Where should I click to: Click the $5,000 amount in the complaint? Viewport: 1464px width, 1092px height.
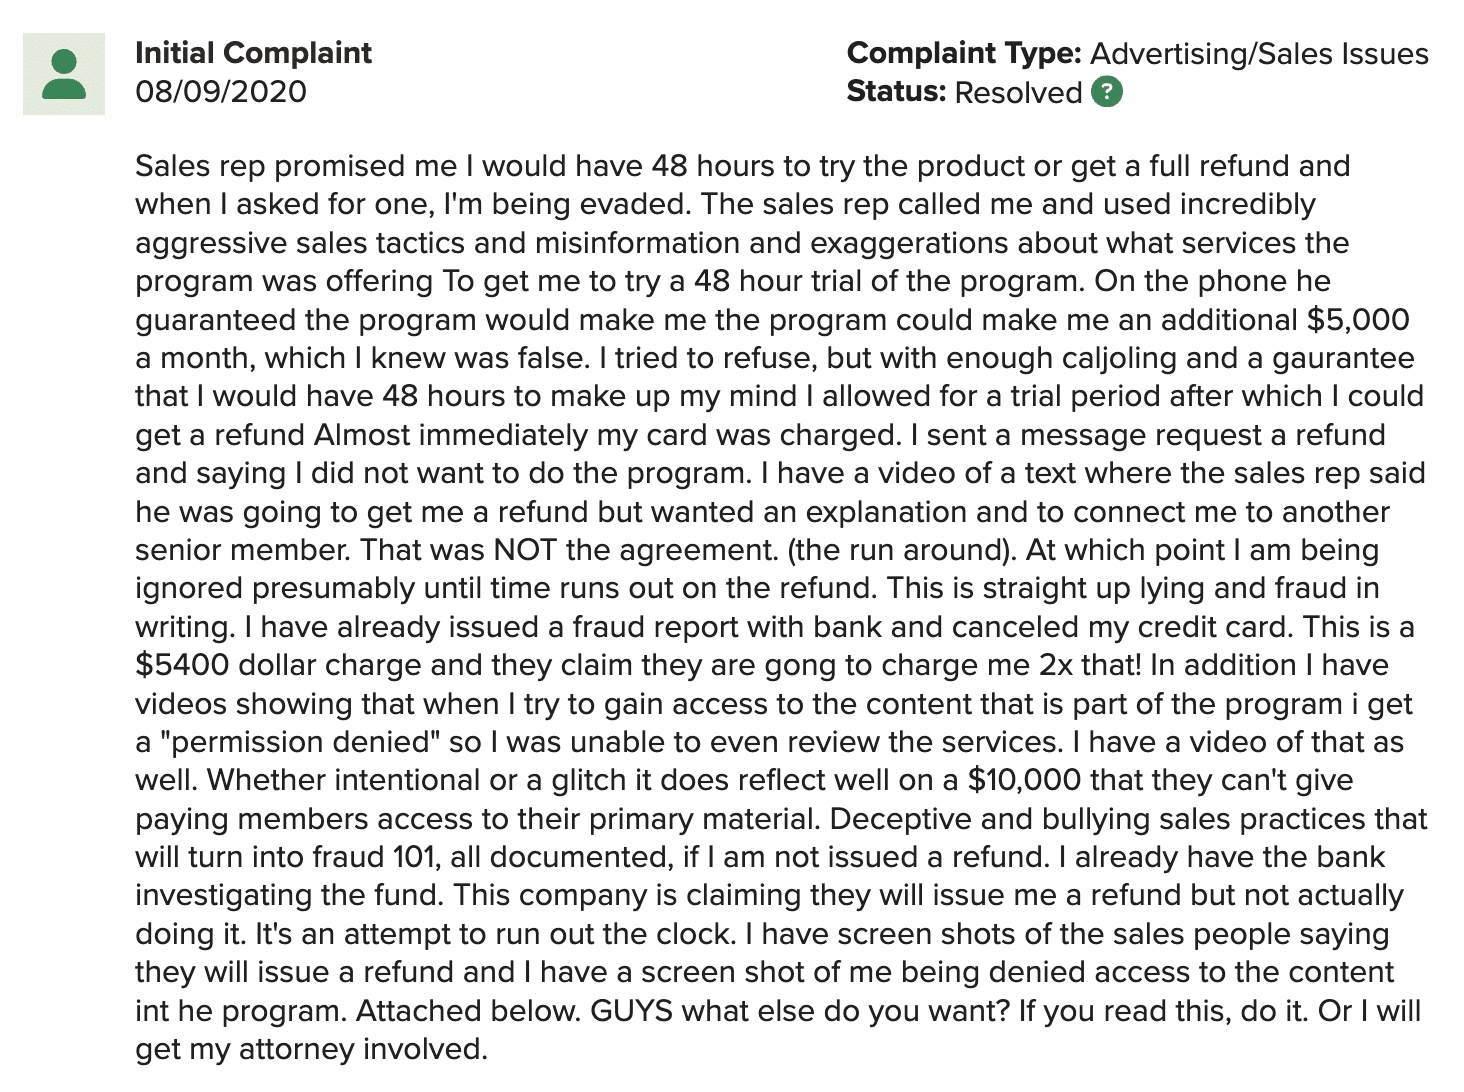(x=1358, y=320)
